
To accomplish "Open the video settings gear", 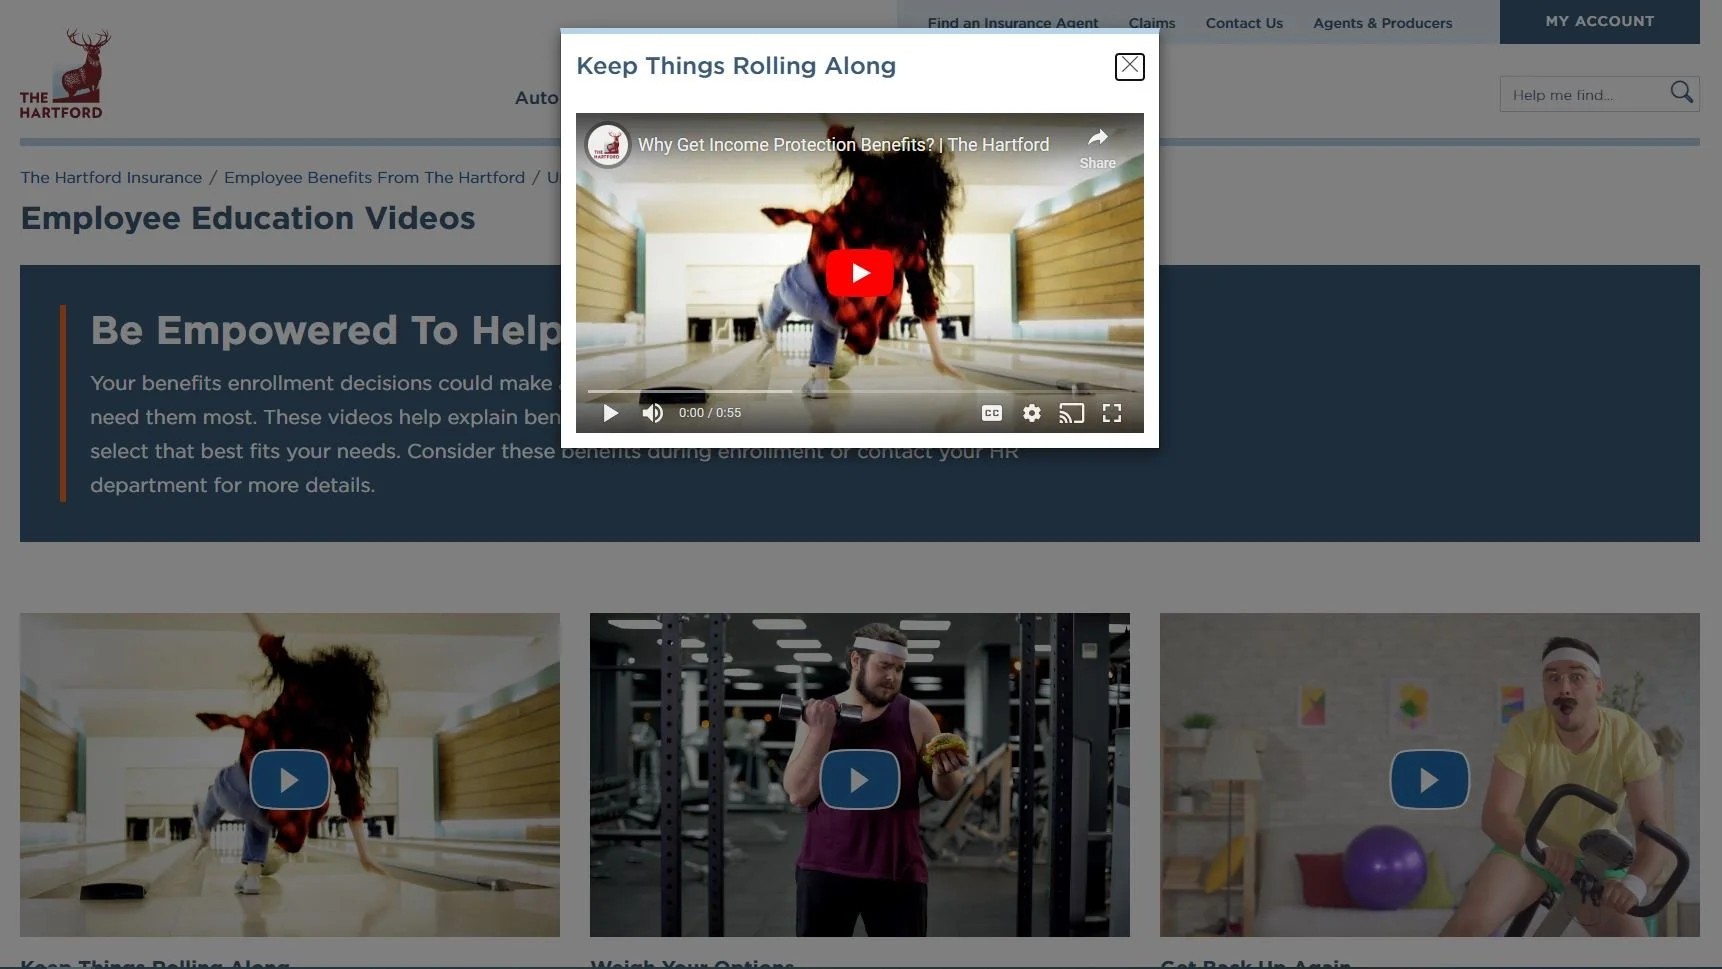I will pos(1032,413).
